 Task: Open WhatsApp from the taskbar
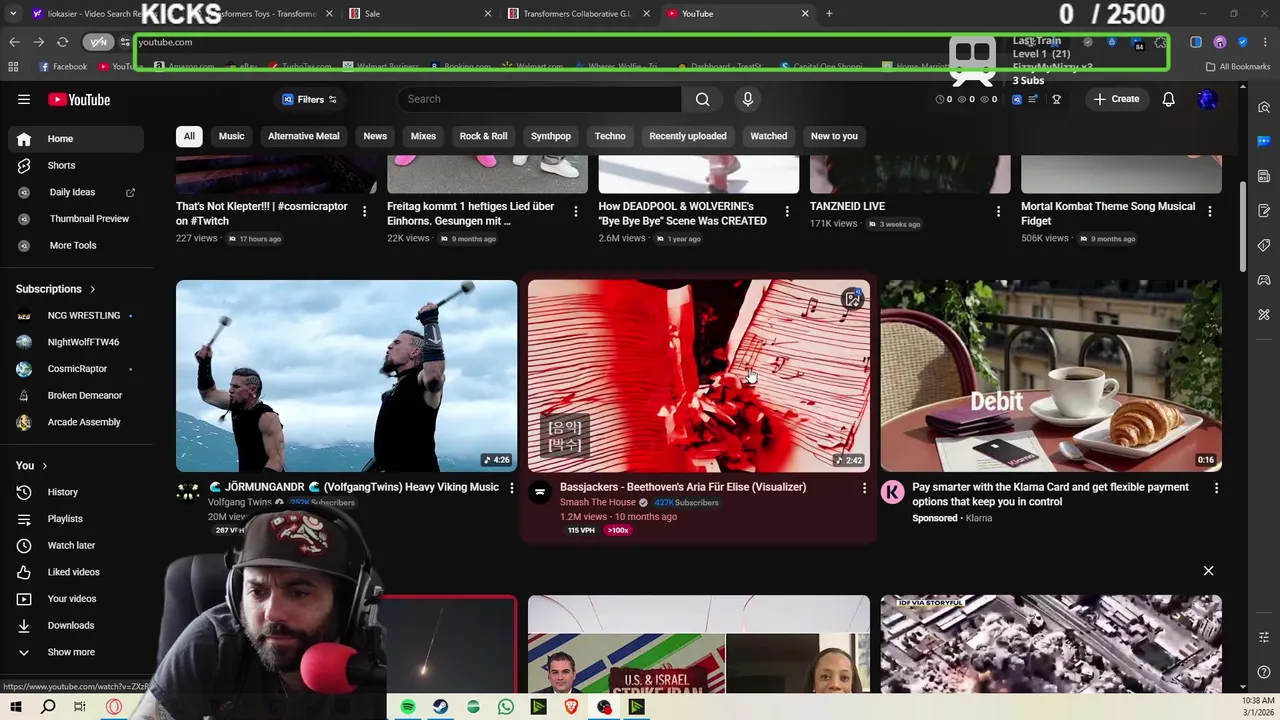[505, 707]
